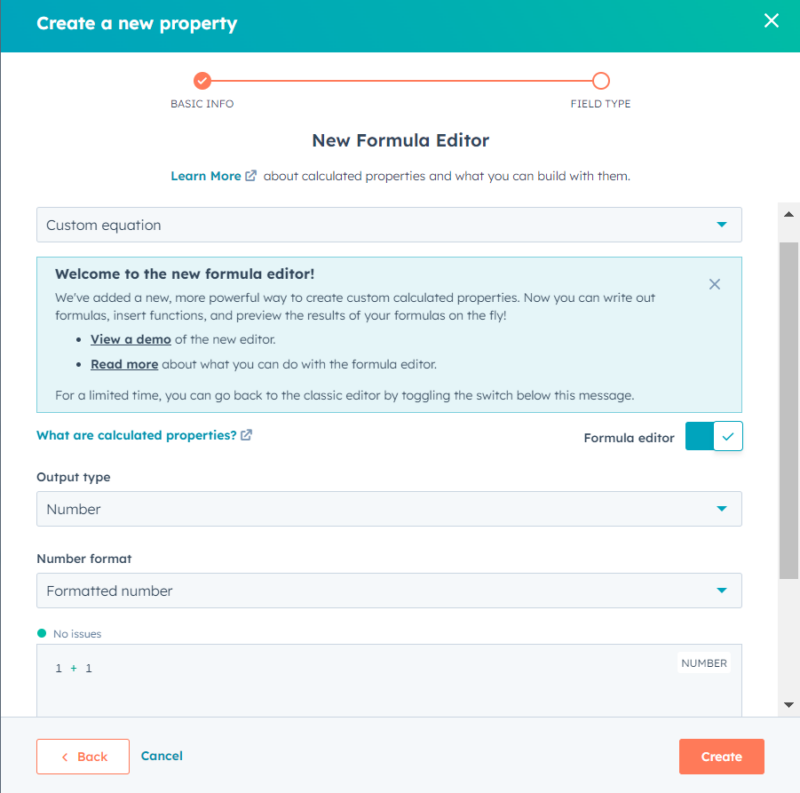Close the Create a new property panel
800x793 pixels.
click(x=771, y=21)
